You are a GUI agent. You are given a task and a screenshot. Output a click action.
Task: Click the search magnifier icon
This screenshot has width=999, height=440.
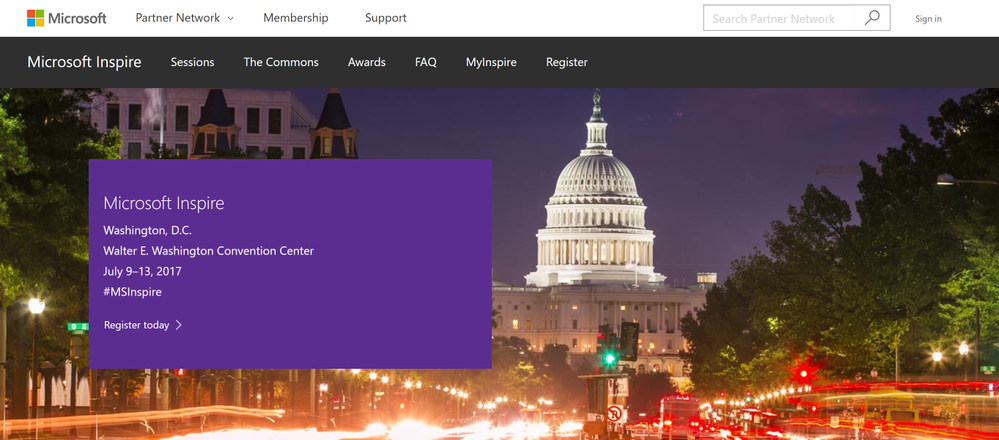tap(872, 18)
